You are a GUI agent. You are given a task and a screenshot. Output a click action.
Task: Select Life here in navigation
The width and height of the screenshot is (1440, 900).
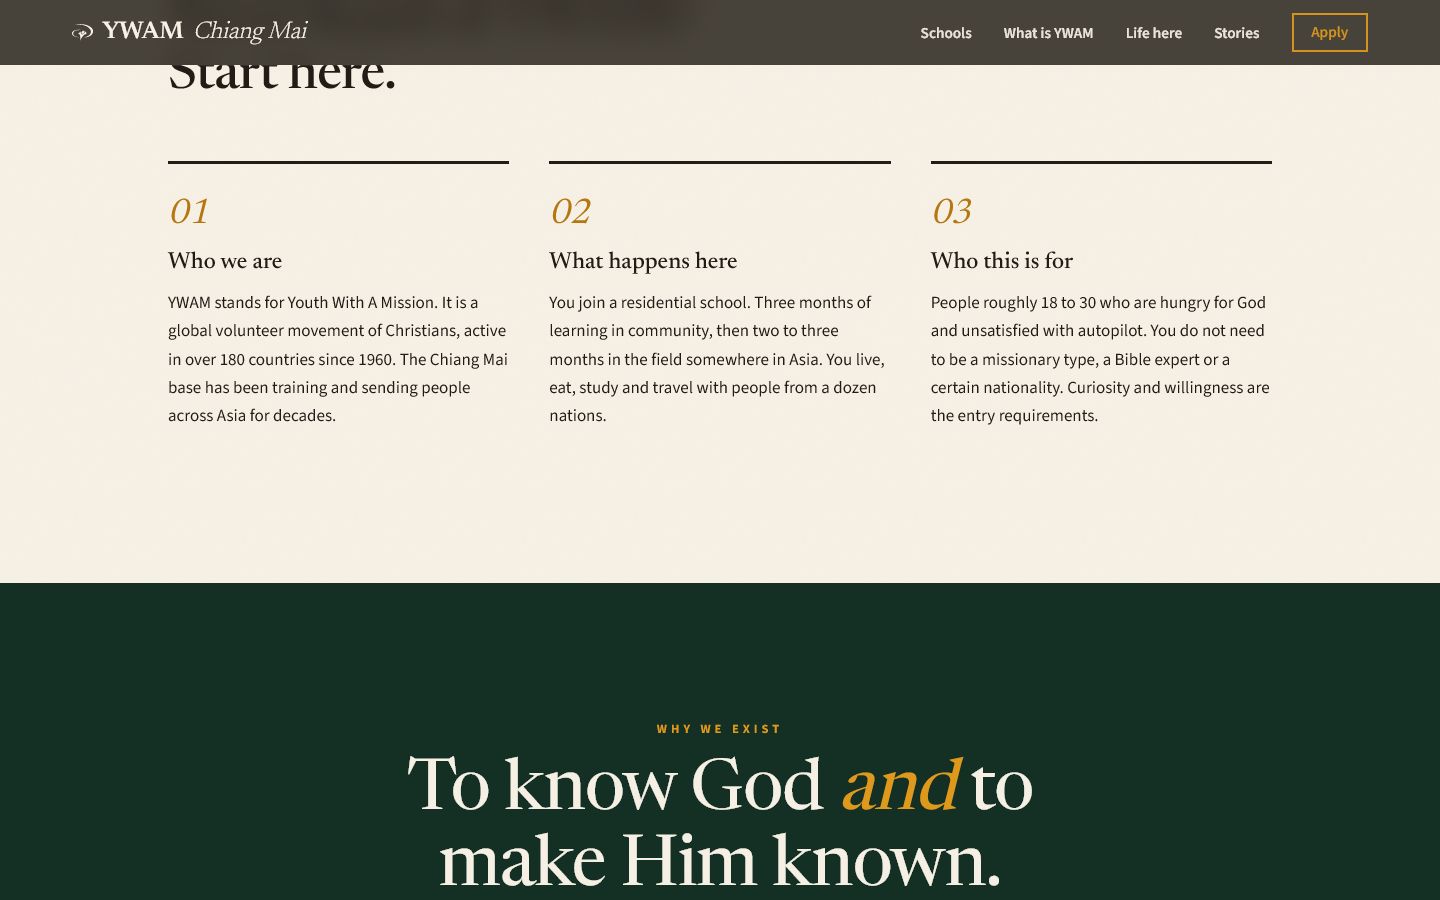coord(1153,33)
